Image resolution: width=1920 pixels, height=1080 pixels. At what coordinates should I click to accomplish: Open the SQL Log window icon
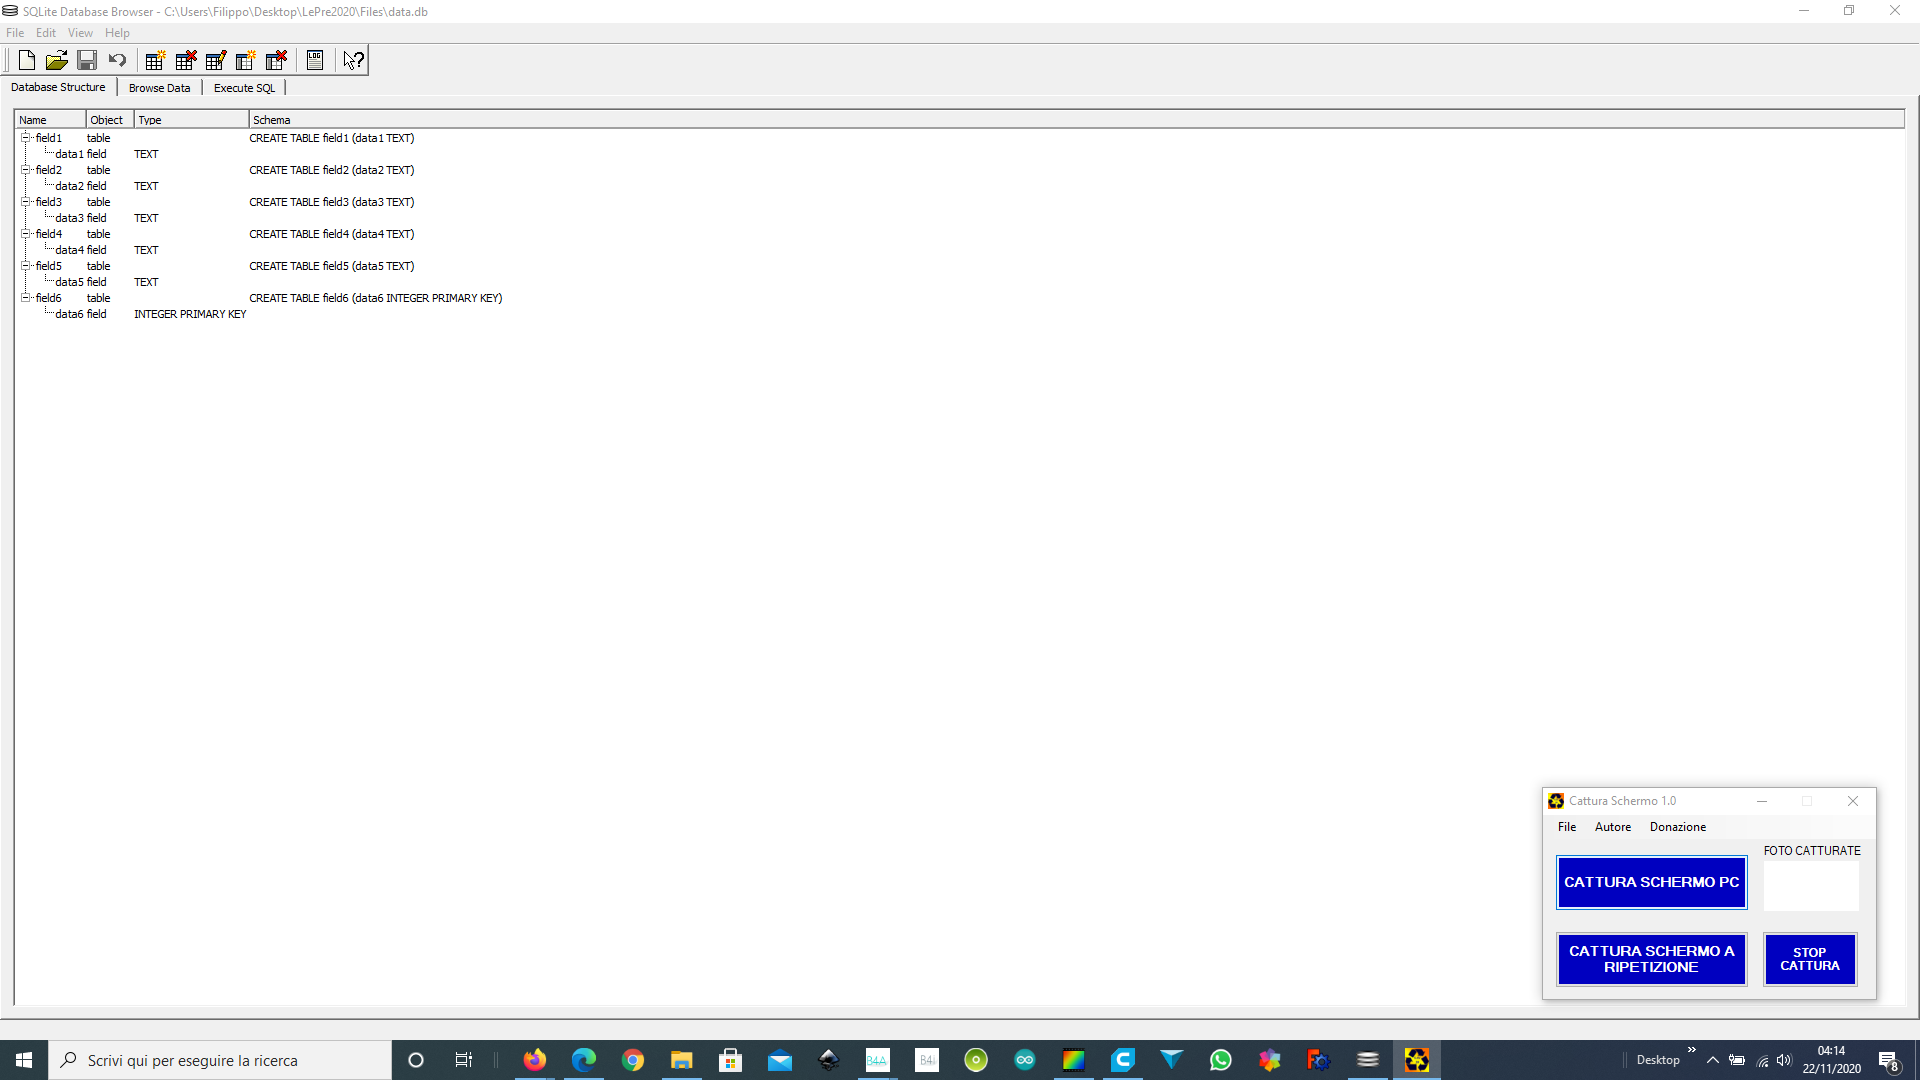[315, 60]
